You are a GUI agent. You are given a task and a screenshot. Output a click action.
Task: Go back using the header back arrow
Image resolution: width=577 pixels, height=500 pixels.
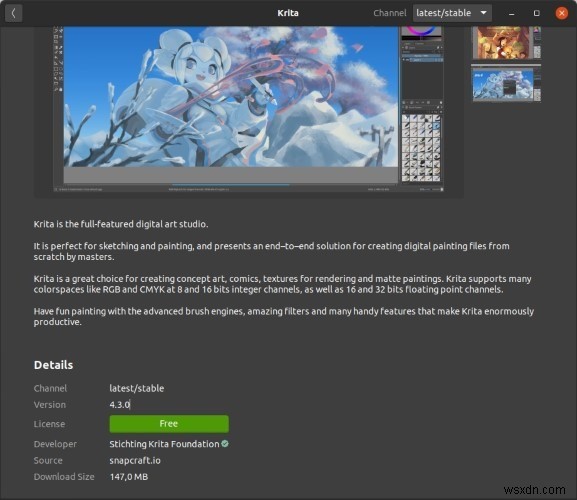tap(14, 13)
